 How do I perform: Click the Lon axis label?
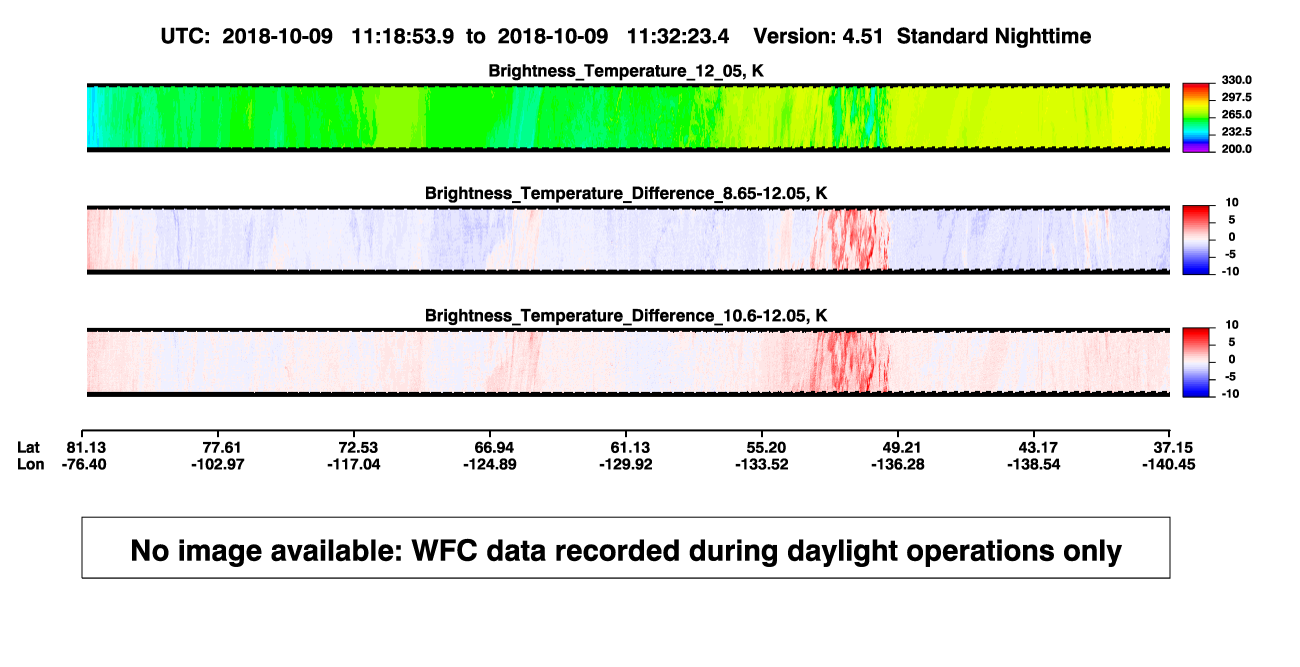point(31,464)
